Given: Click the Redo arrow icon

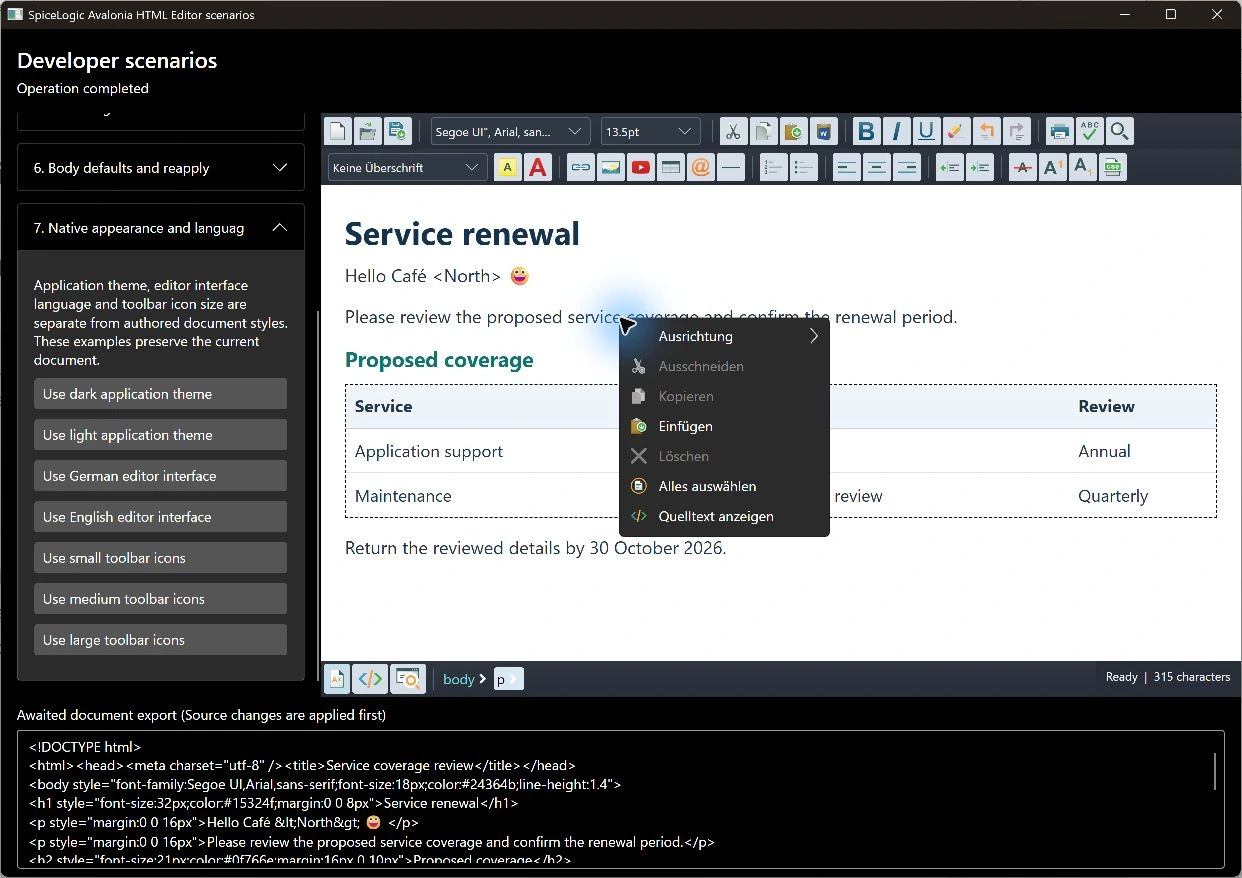Looking at the screenshot, I should coord(1017,131).
